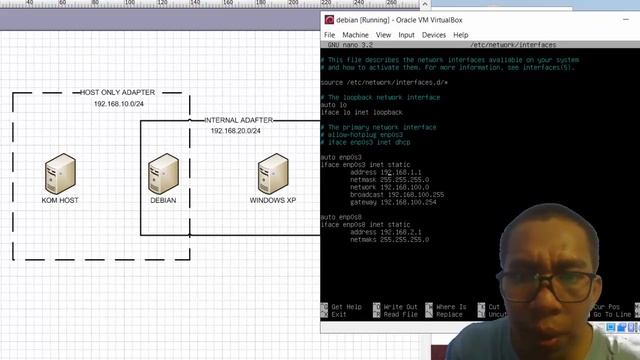Click the WINDOWS XP caption text
This screenshot has height=360, width=640.
[273, 200]
